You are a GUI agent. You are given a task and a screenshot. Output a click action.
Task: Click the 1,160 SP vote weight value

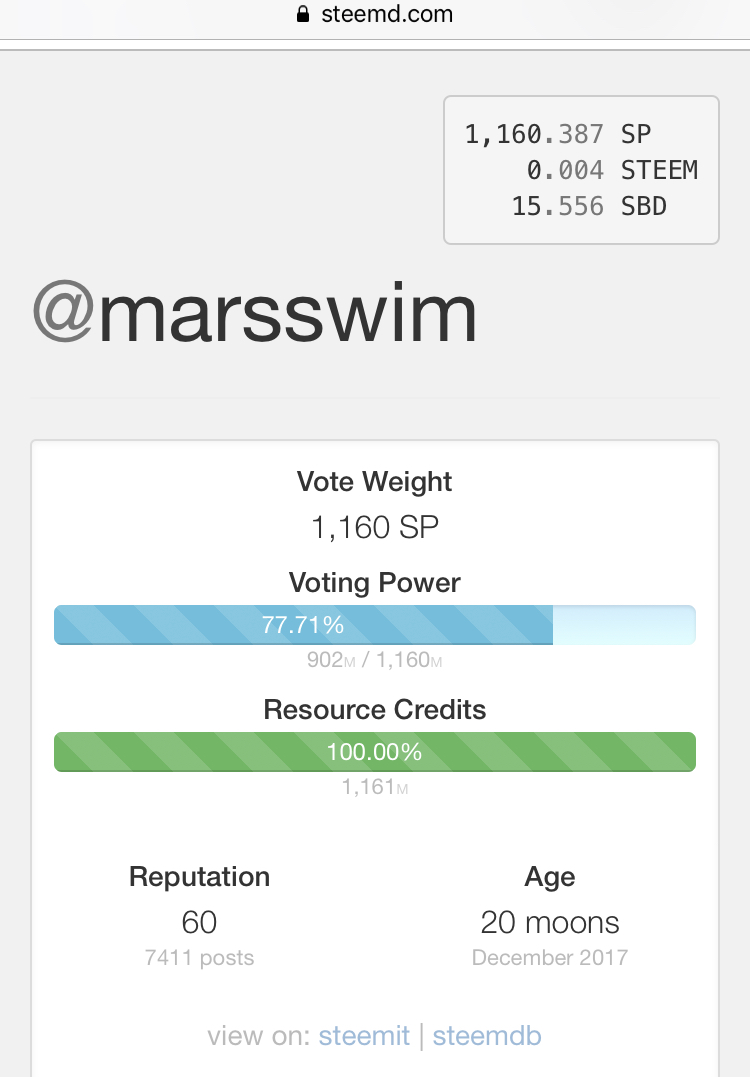(374, 527)
